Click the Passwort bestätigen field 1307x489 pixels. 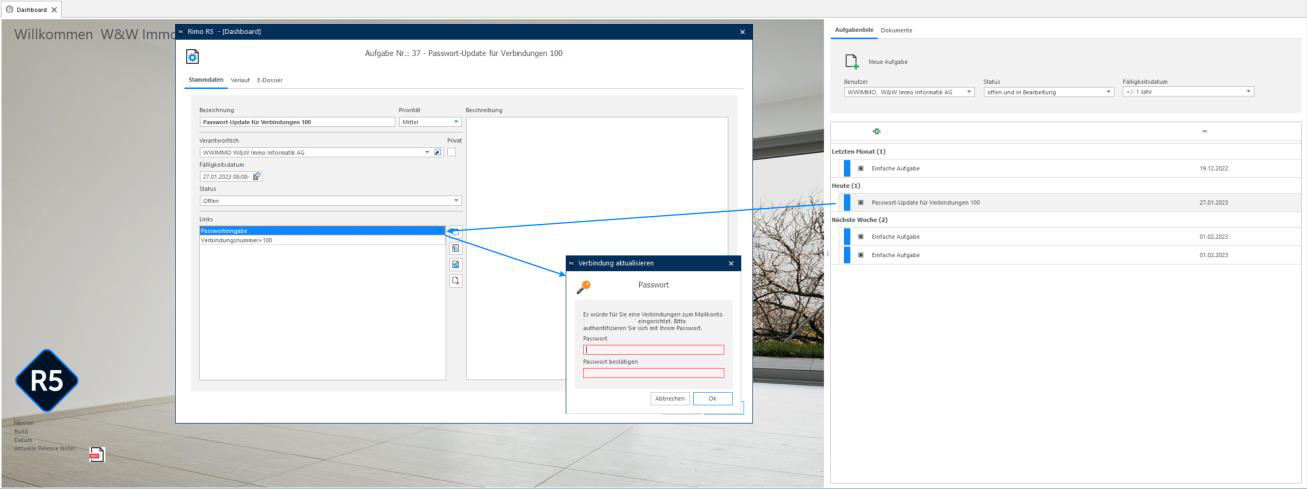click(653, 373)
